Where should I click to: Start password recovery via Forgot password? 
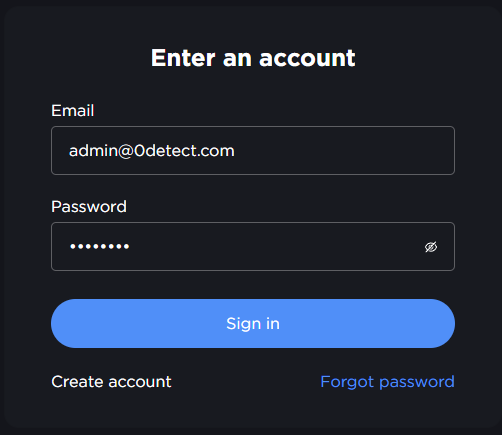click(387, 382)
